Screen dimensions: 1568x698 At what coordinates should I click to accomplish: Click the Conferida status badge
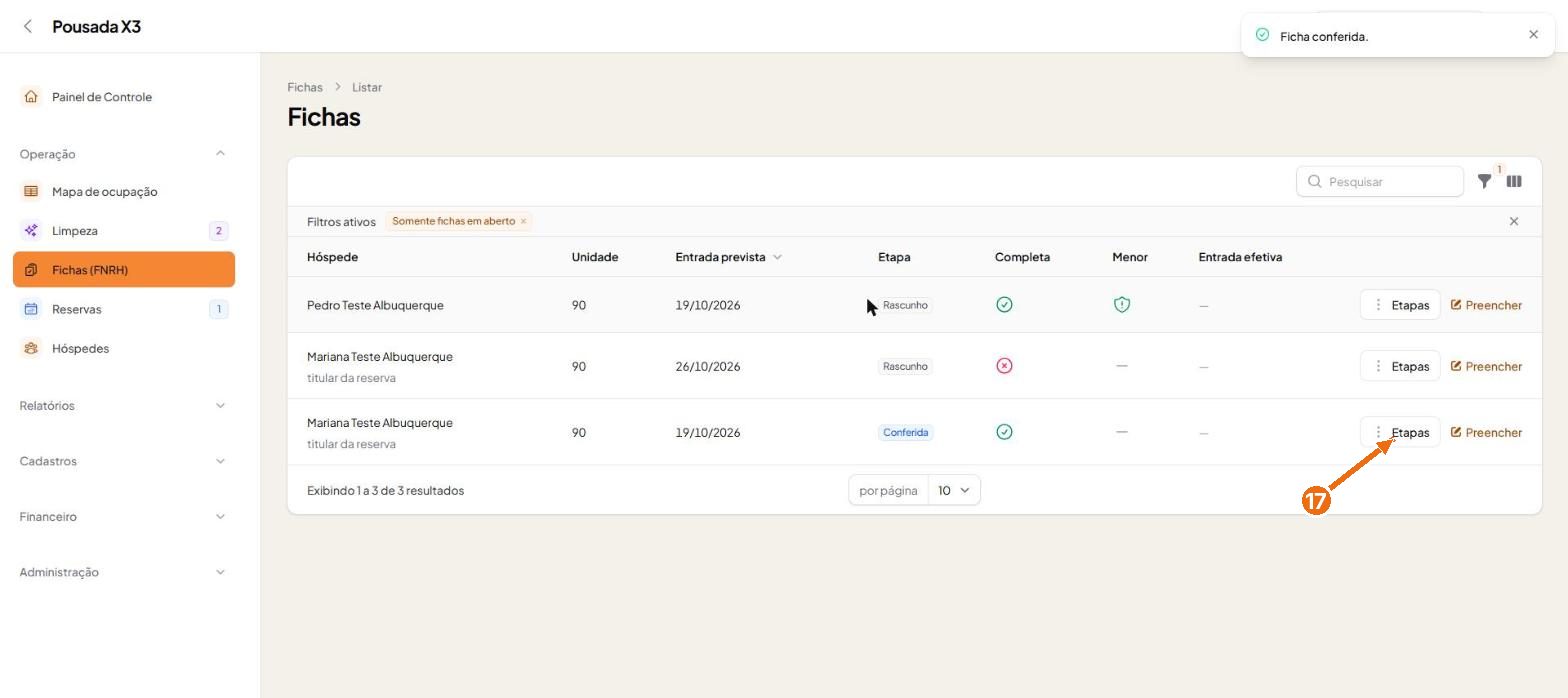point(905,432)
